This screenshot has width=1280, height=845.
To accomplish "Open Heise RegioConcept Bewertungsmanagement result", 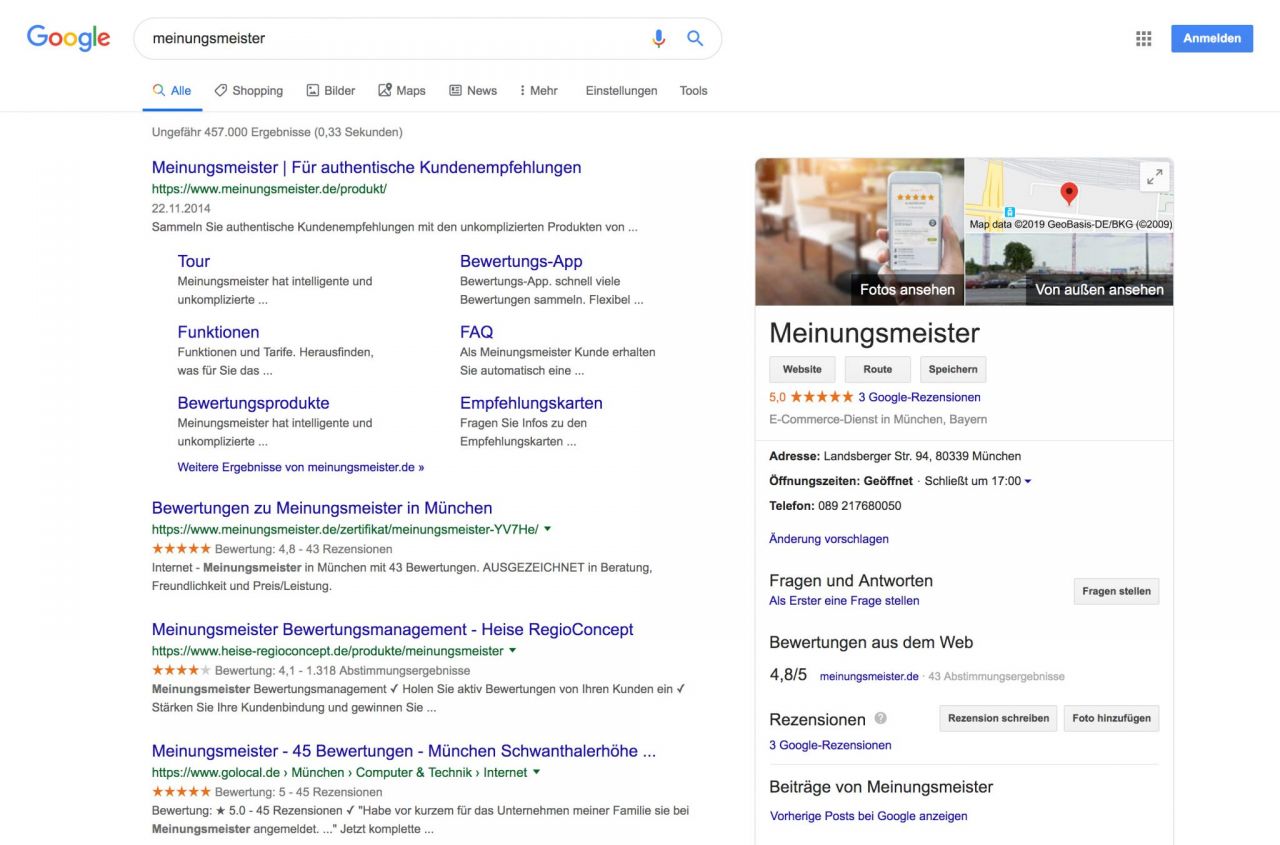I will click(x=392, y=630).
